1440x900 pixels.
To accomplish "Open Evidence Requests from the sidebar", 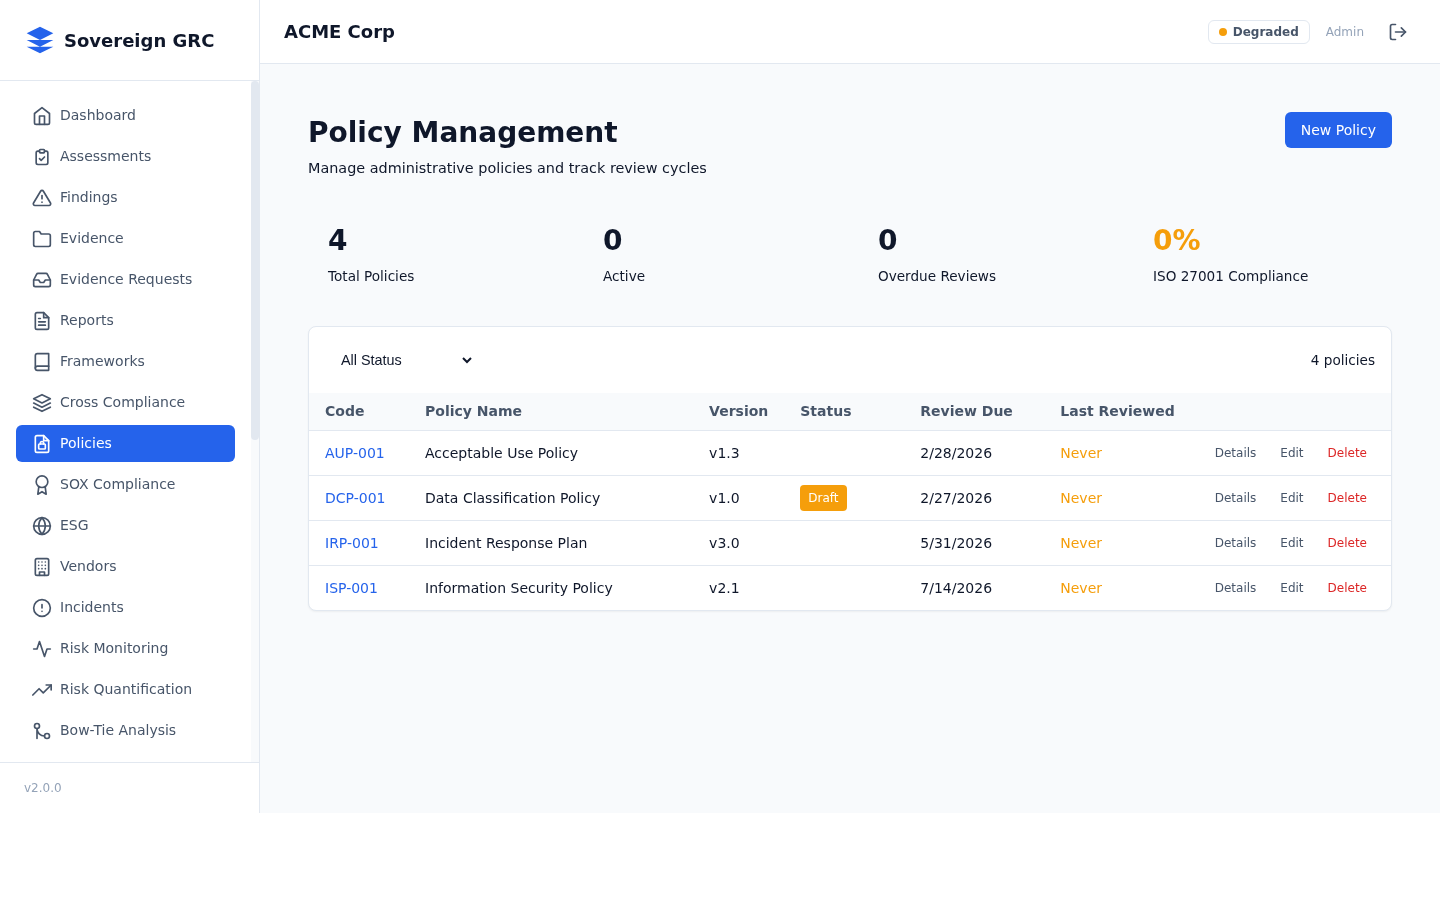I will [x=126, y=279].
